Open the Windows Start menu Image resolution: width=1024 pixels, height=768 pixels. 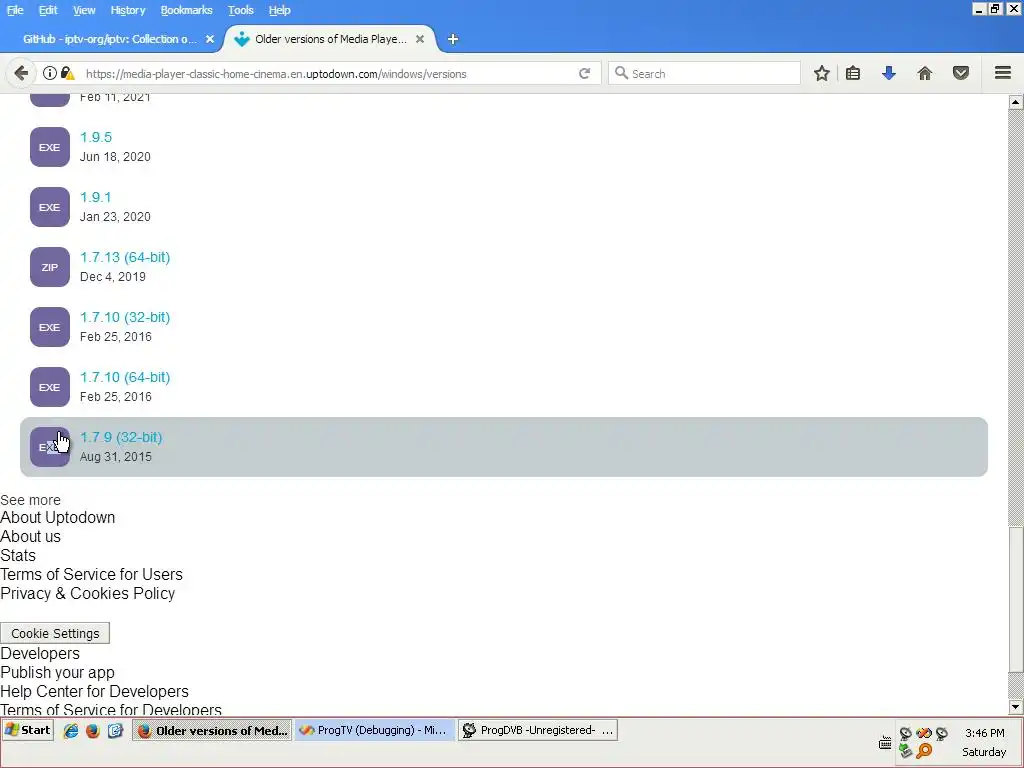(28, 730)
